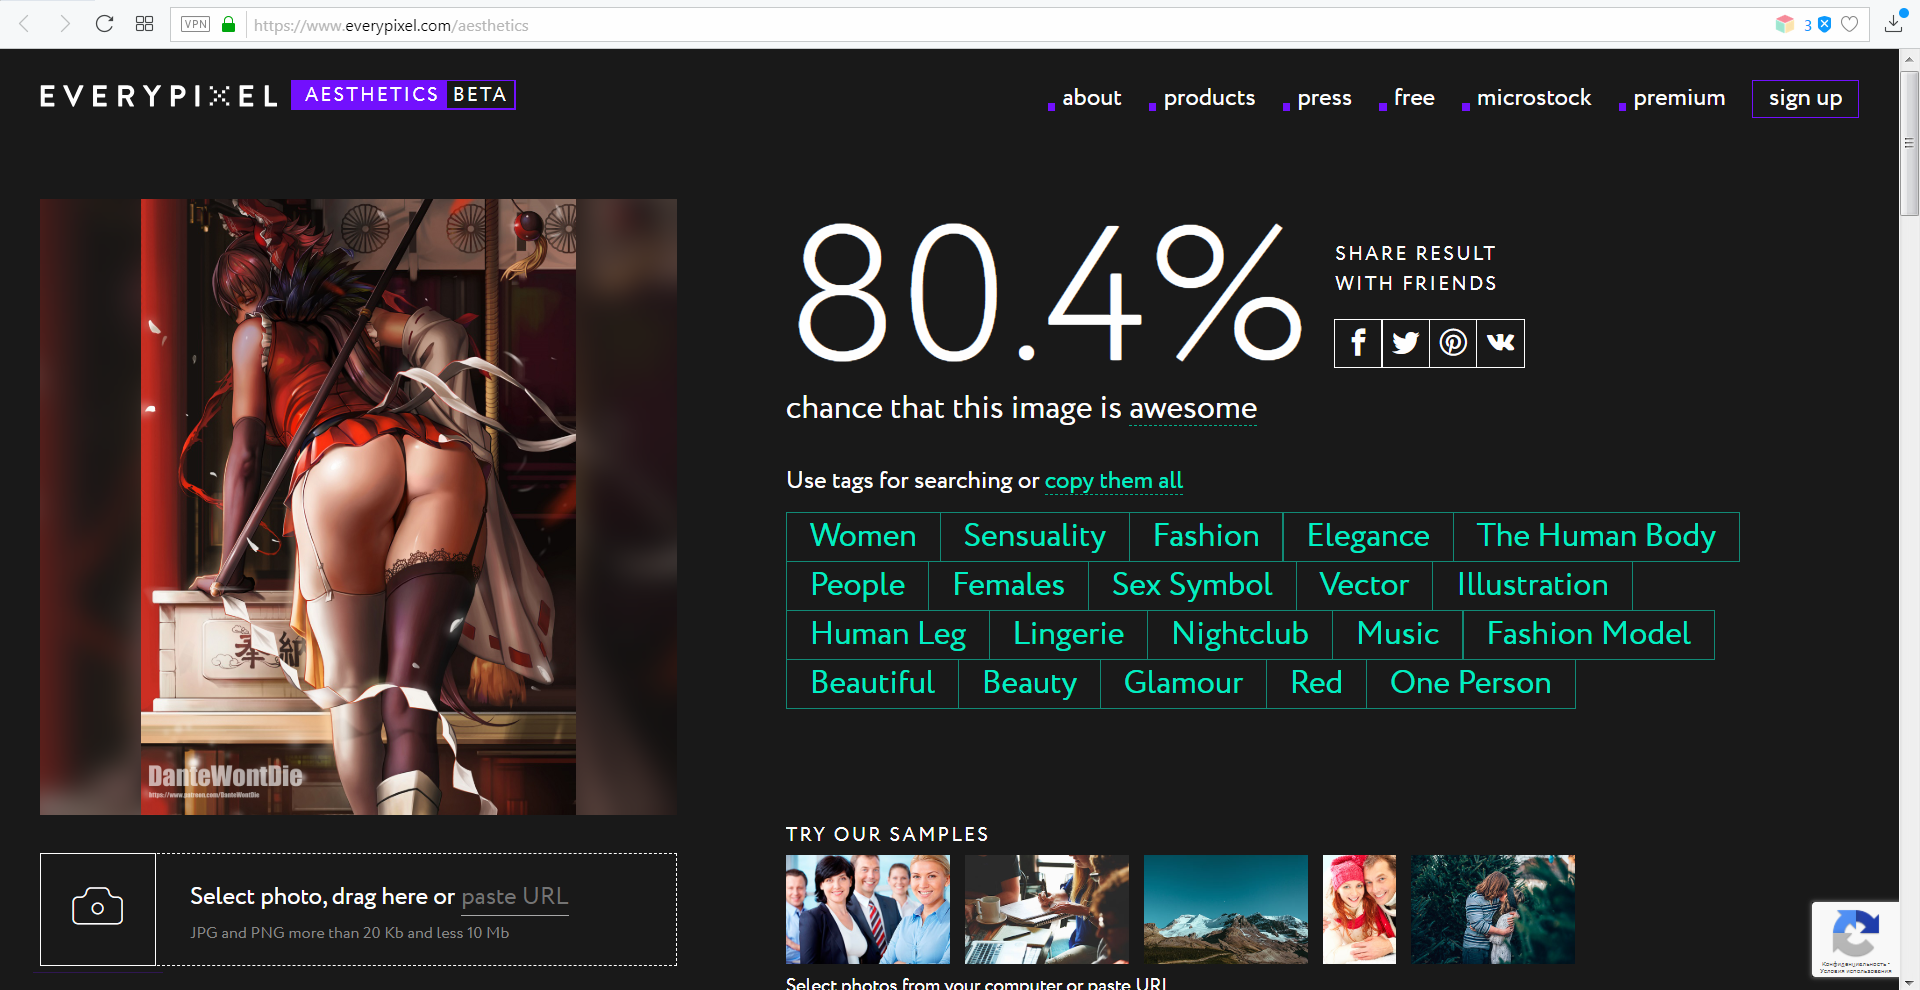The width and height of the screenshot is (1920, 990).
Task: Bookmark the page with the heart icon
Action: point(1850,24)
